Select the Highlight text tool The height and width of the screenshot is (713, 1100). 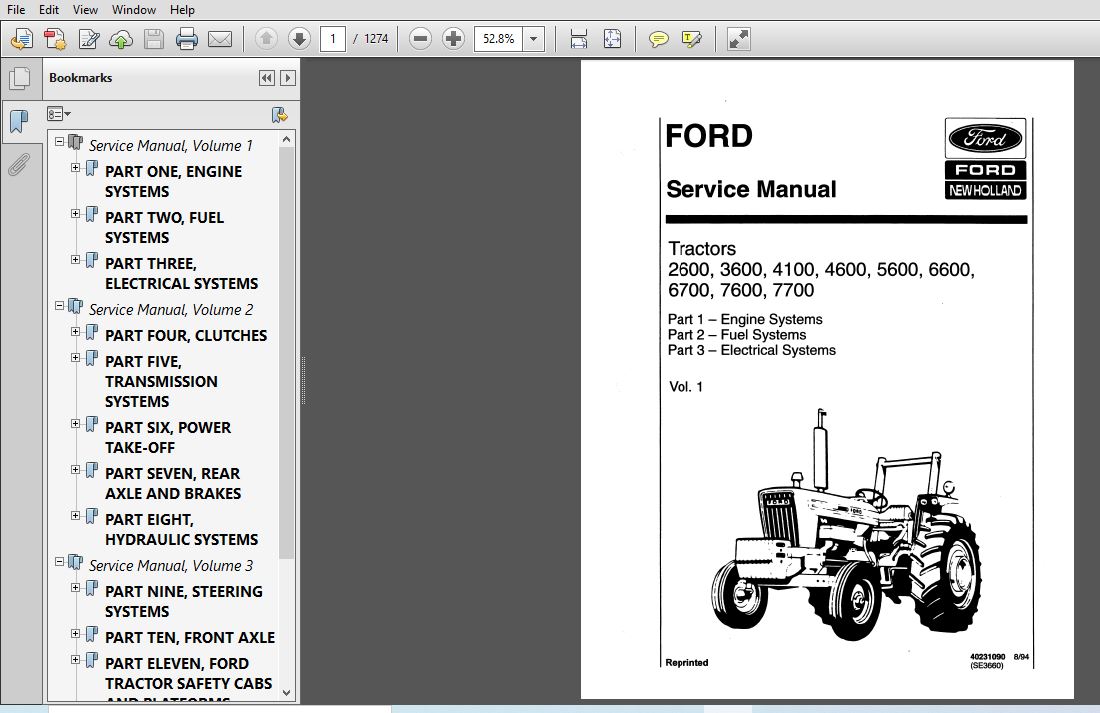[x=691, y=39]
